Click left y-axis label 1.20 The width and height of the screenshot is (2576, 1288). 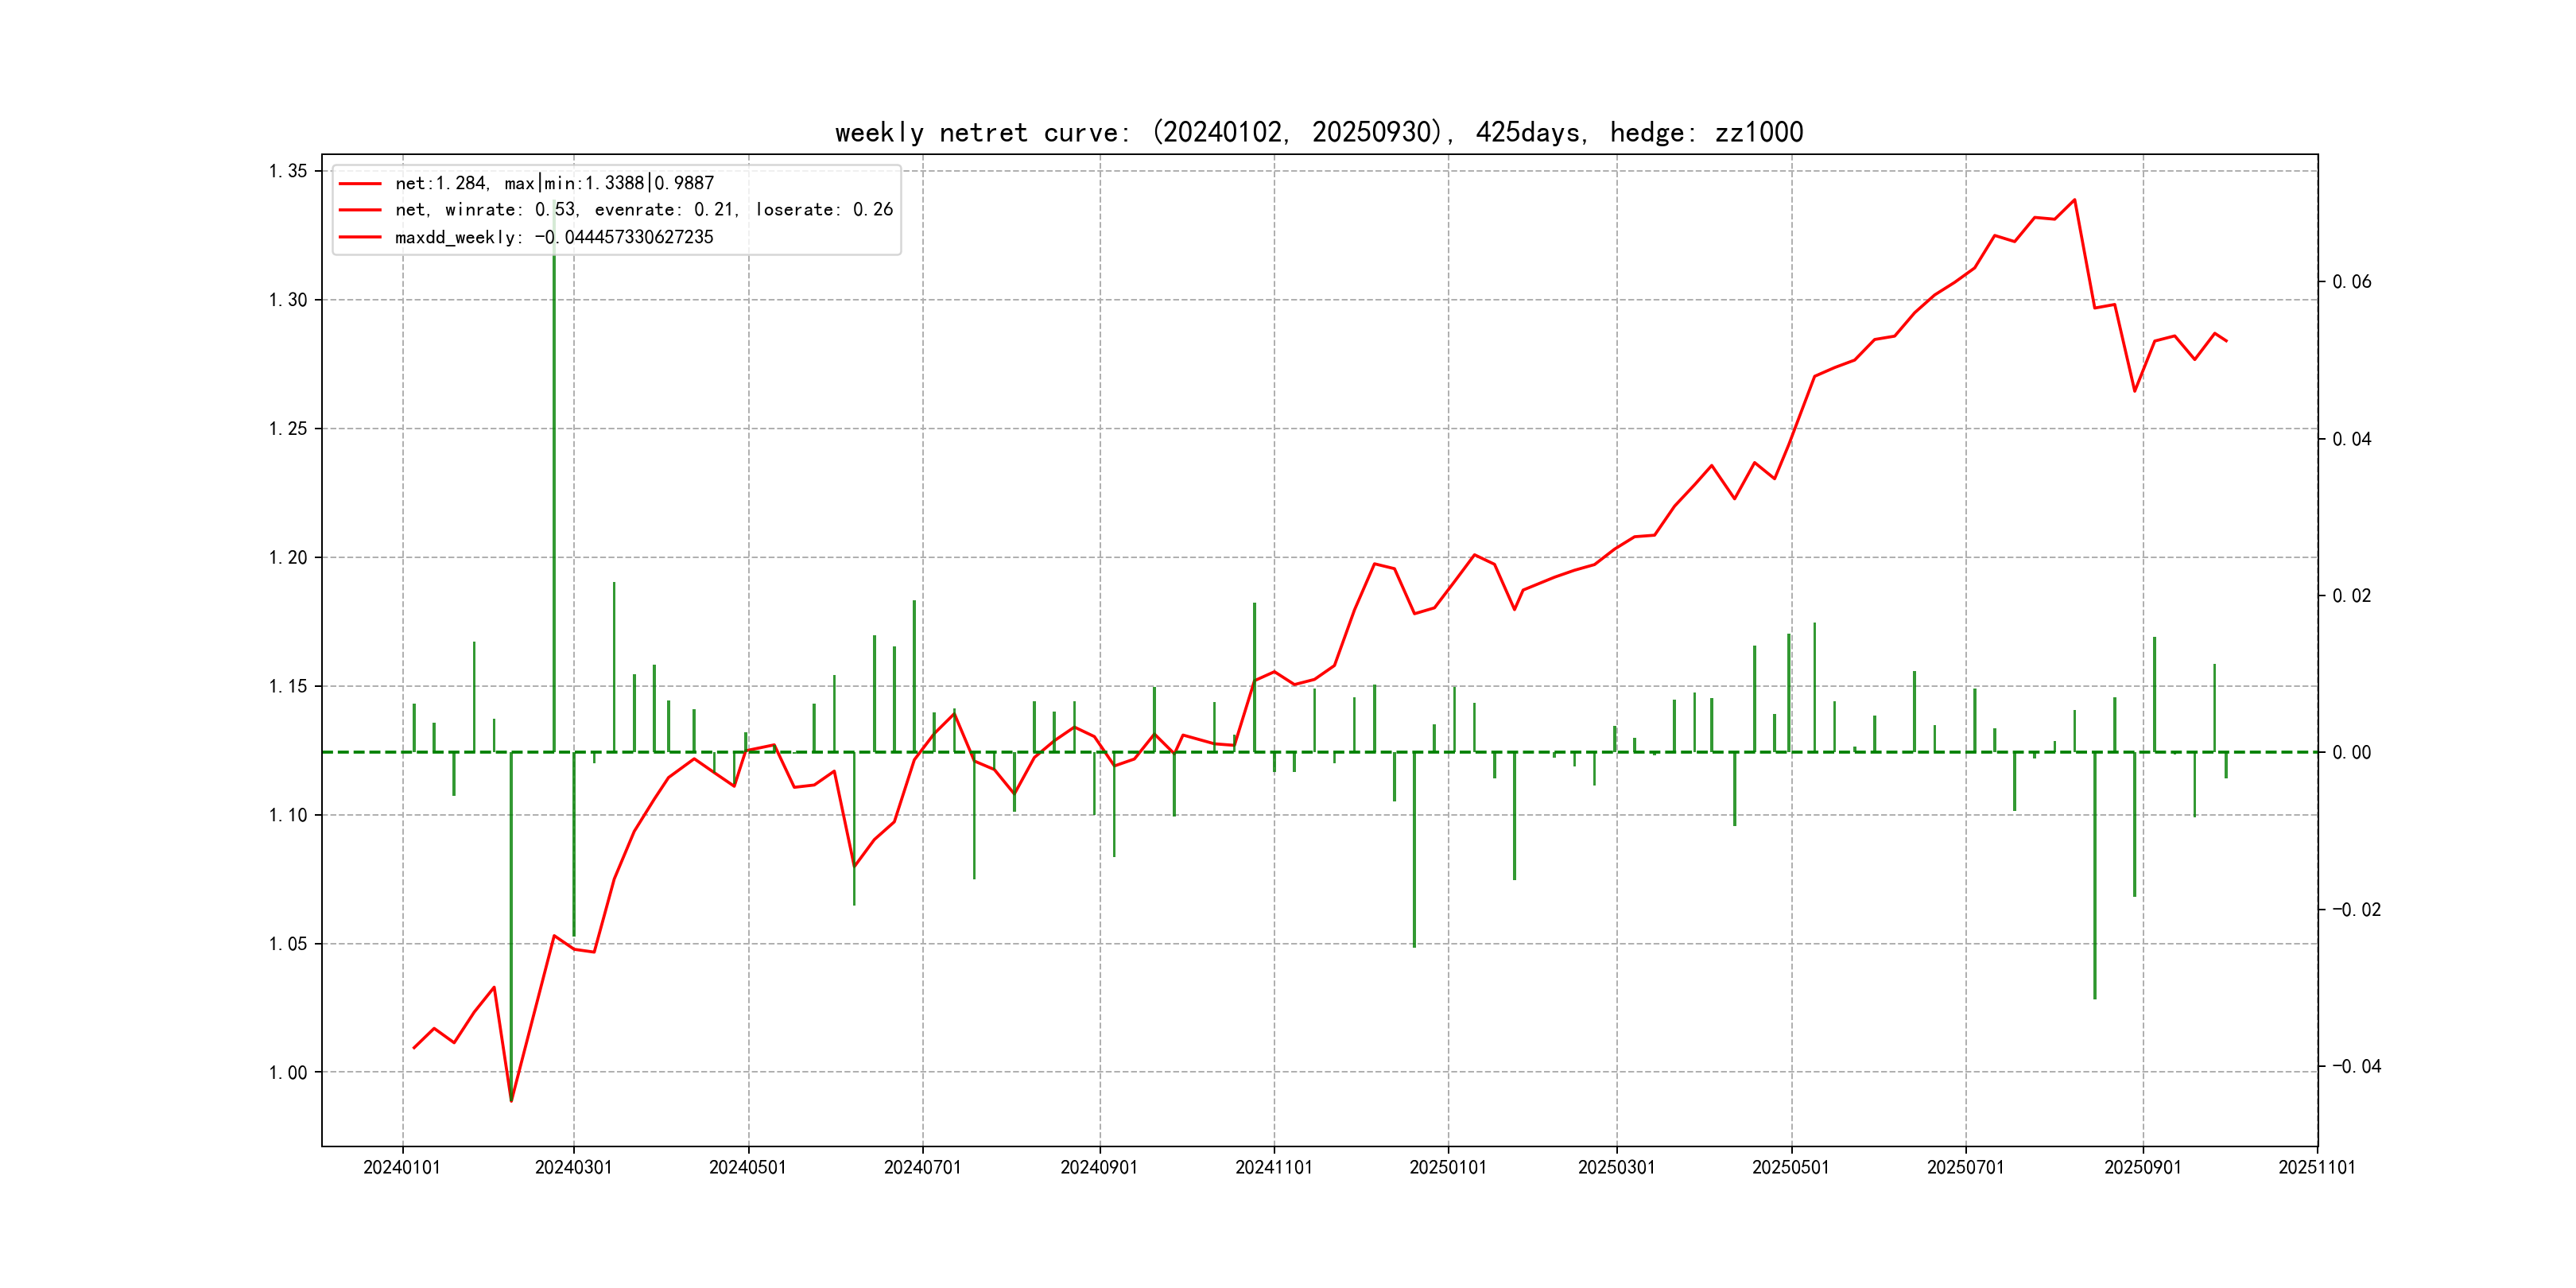click(288, 557)
